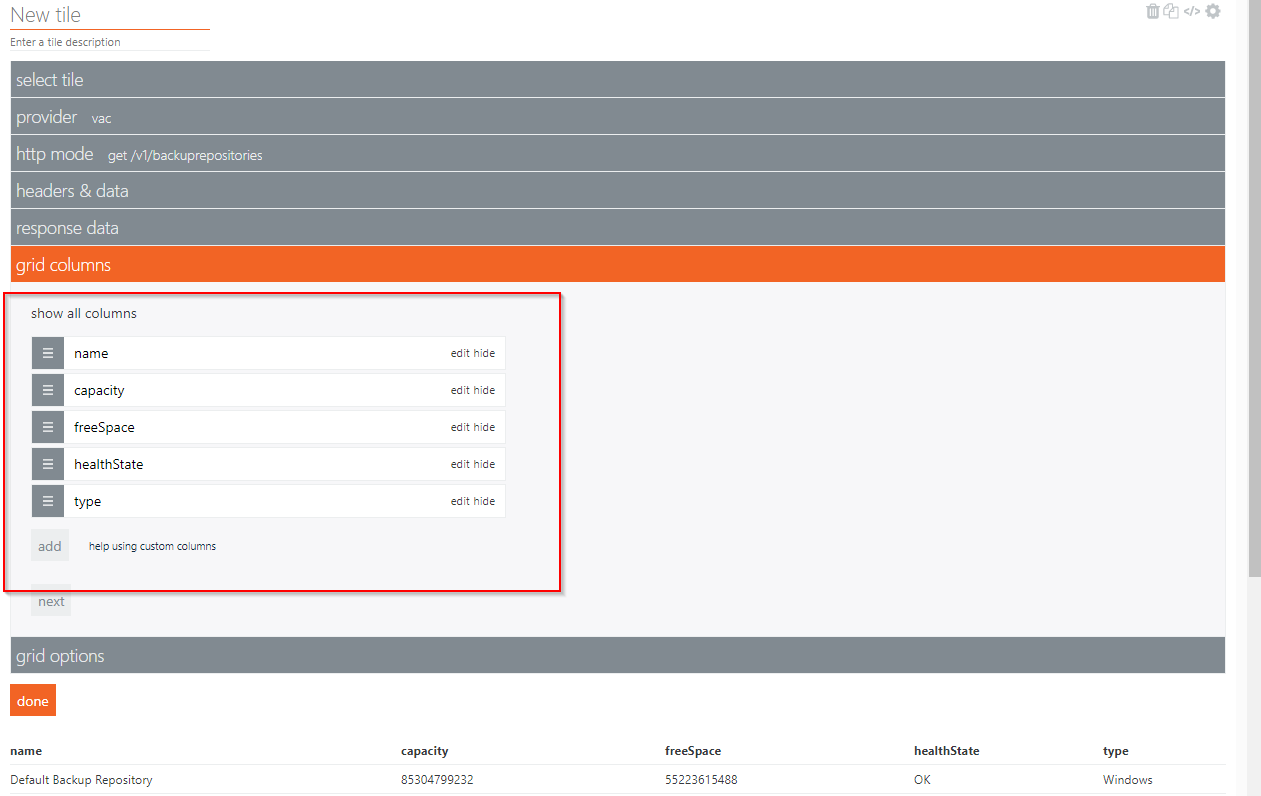Click the drag handle for type column
The image size is (1261, 796).
coord(47,501)
